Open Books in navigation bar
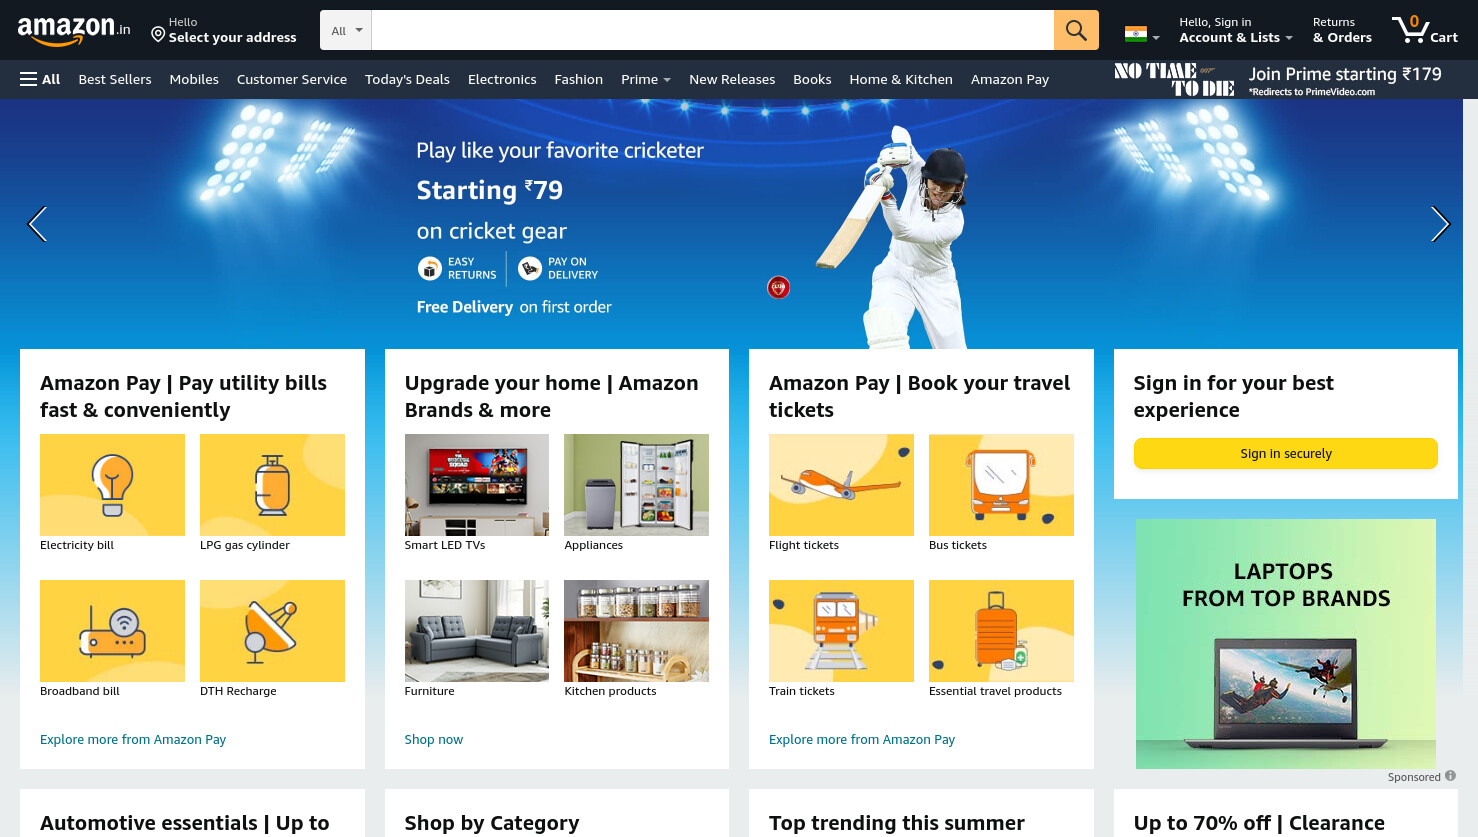This screenshot has height=837, width=1478. 812,79
